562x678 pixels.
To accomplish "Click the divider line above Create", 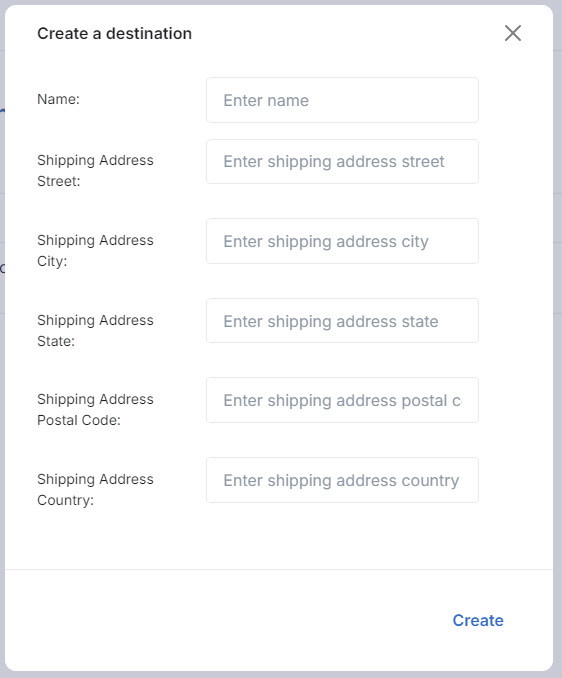I will click(x=279, y=569).
